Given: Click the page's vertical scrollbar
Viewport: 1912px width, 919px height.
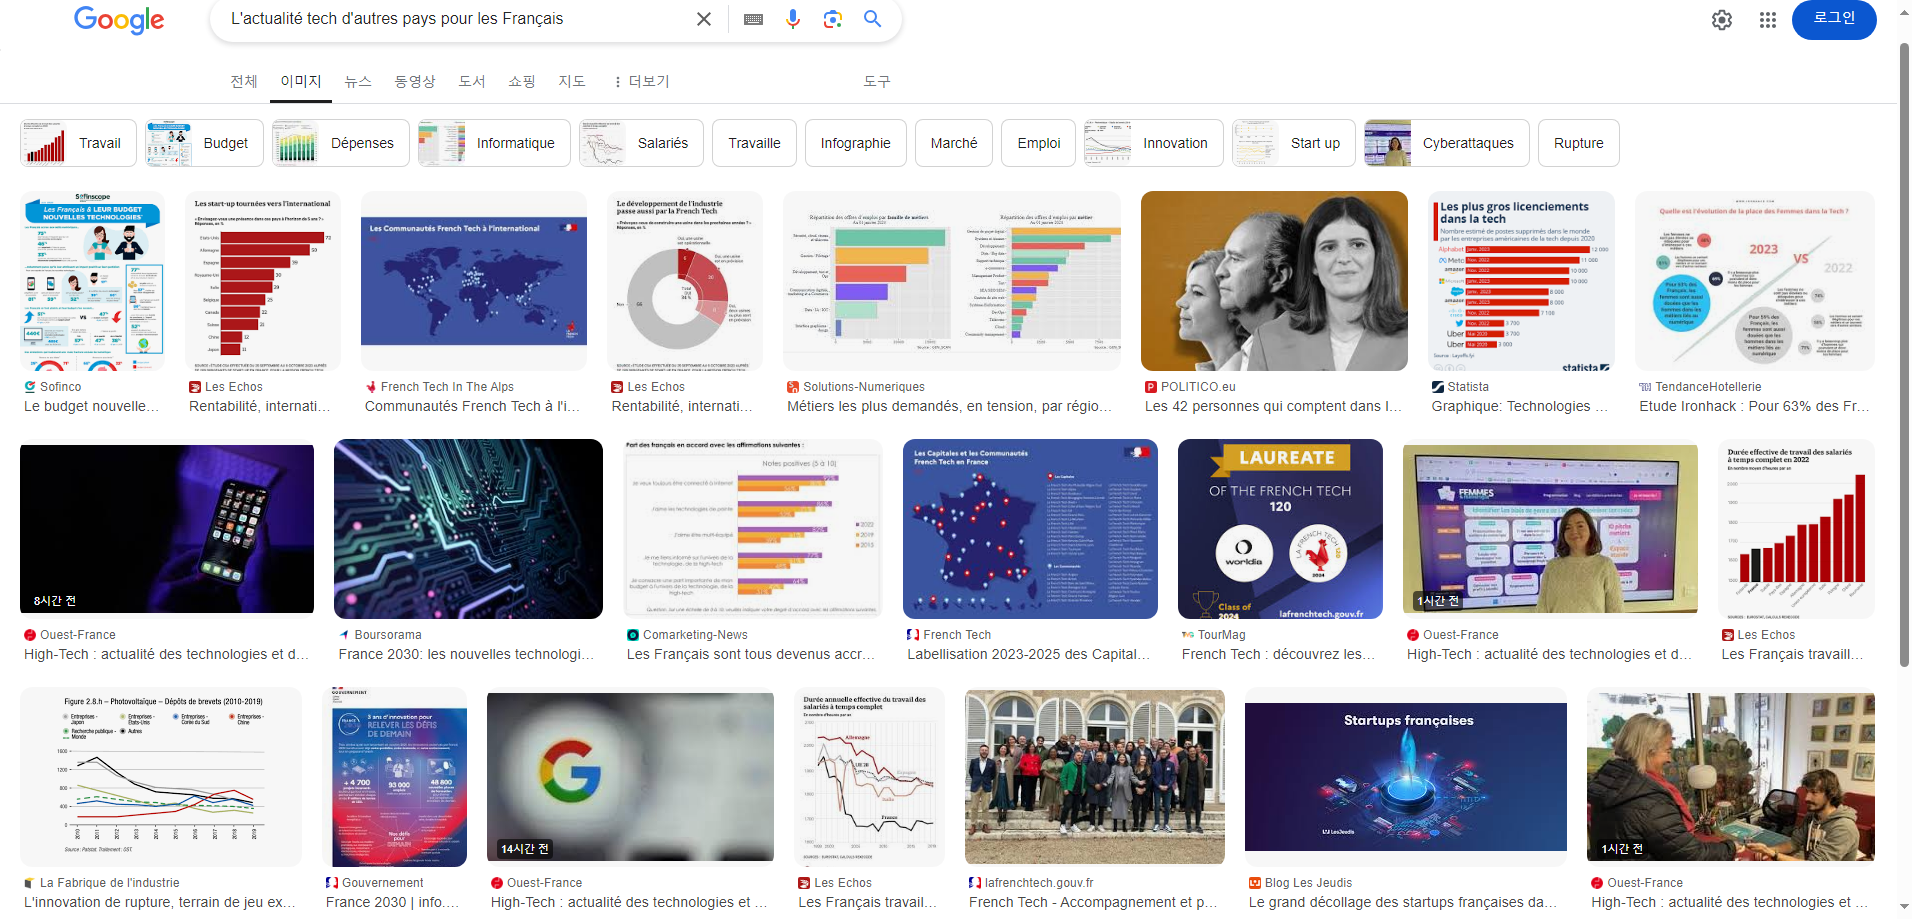Looking at the screenshot, I should (x=1905, y=355).
